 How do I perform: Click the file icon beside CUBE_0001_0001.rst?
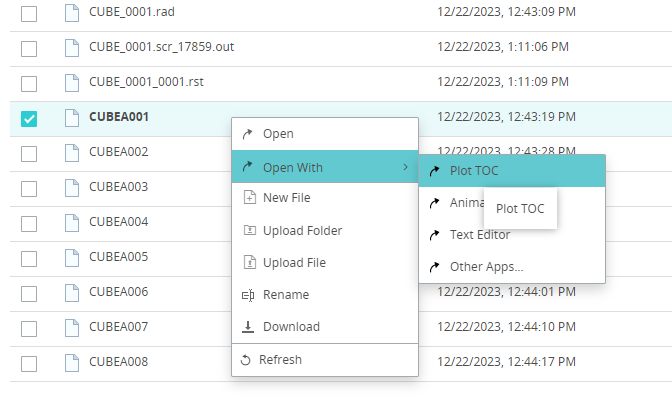[71, 83]
